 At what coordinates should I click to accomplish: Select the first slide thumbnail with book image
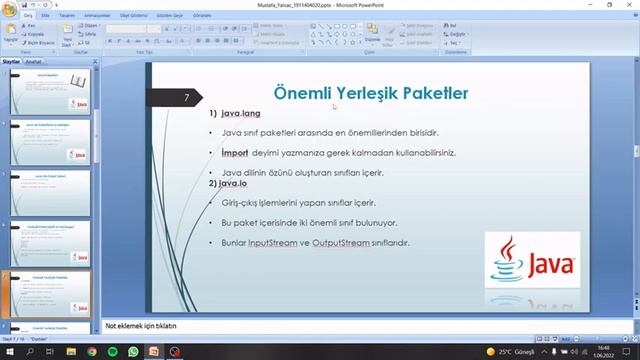pyautogui.click(x=50, y=91)
